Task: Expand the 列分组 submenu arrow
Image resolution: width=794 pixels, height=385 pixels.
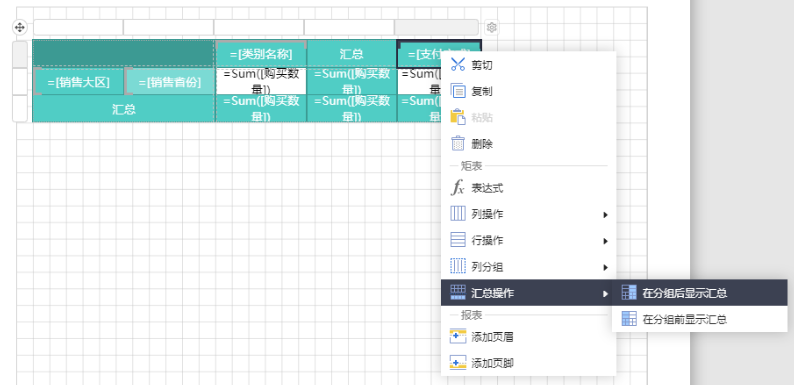Action: [x=605, y=267]
